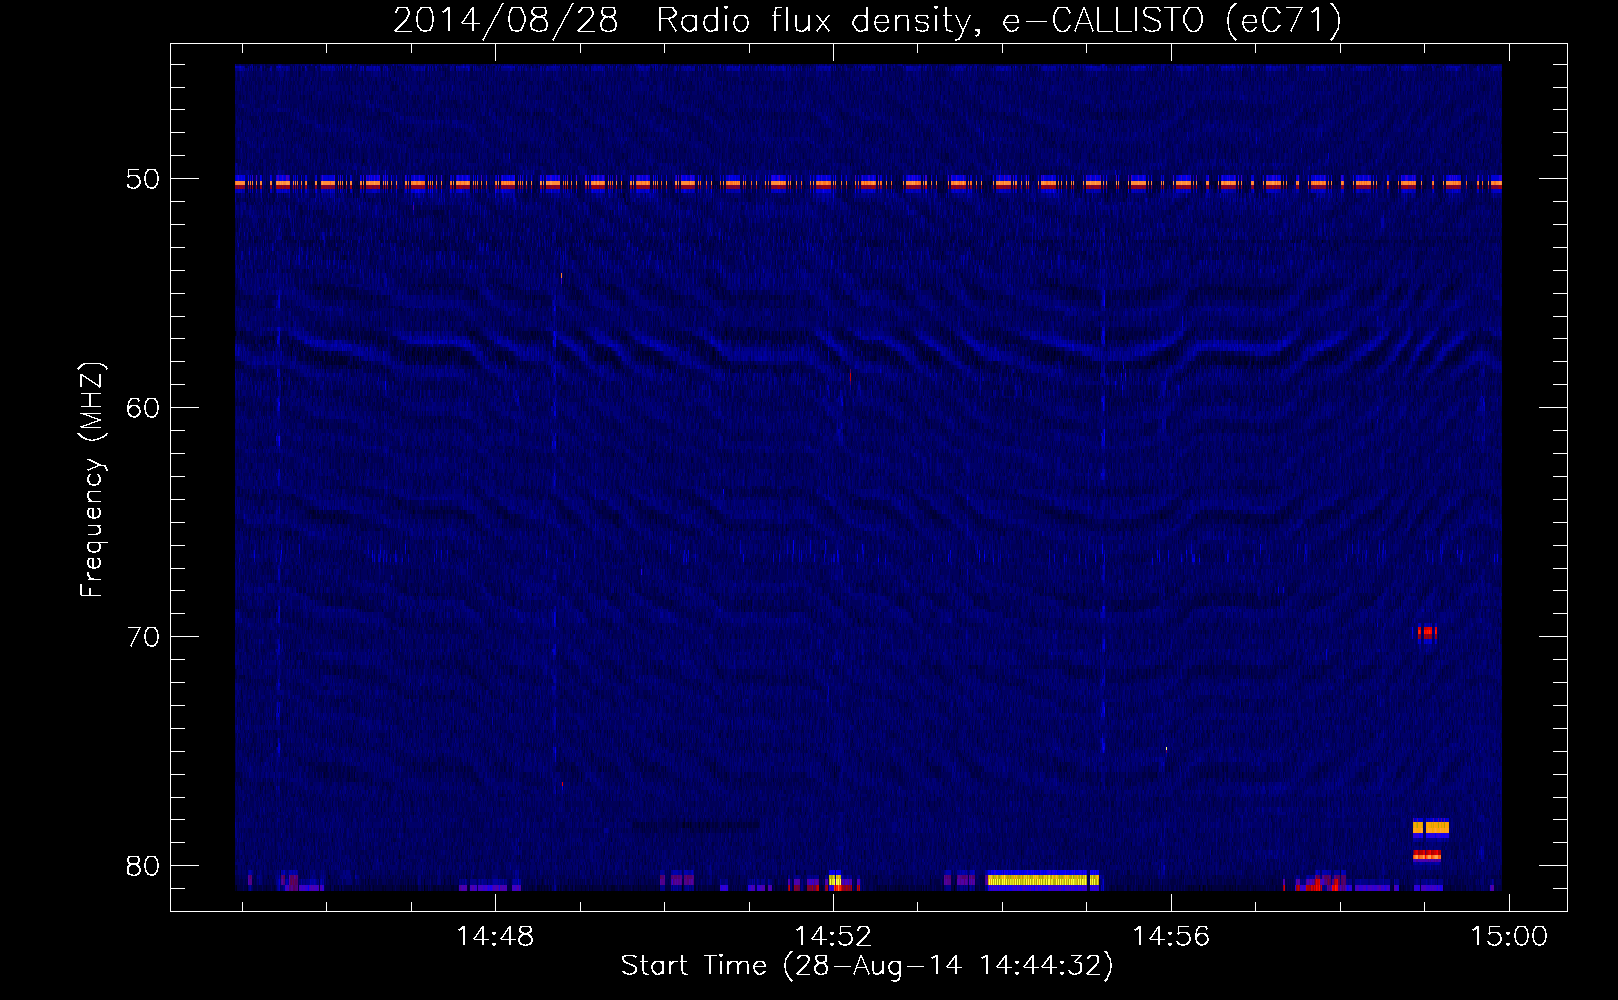This screenshot has width=1618, height=1000.
Task: Click the 70 frequency tick label
Action: [x=143, y=637]
